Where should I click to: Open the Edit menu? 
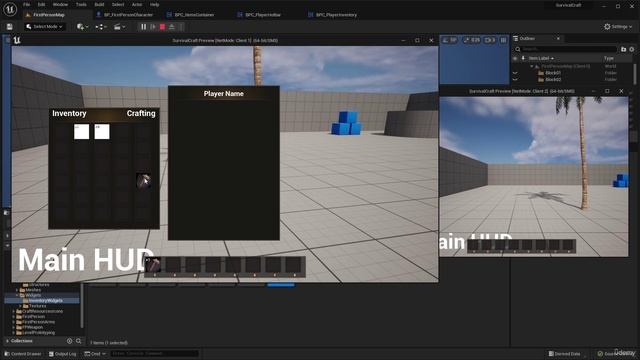(x=42, y=4)
